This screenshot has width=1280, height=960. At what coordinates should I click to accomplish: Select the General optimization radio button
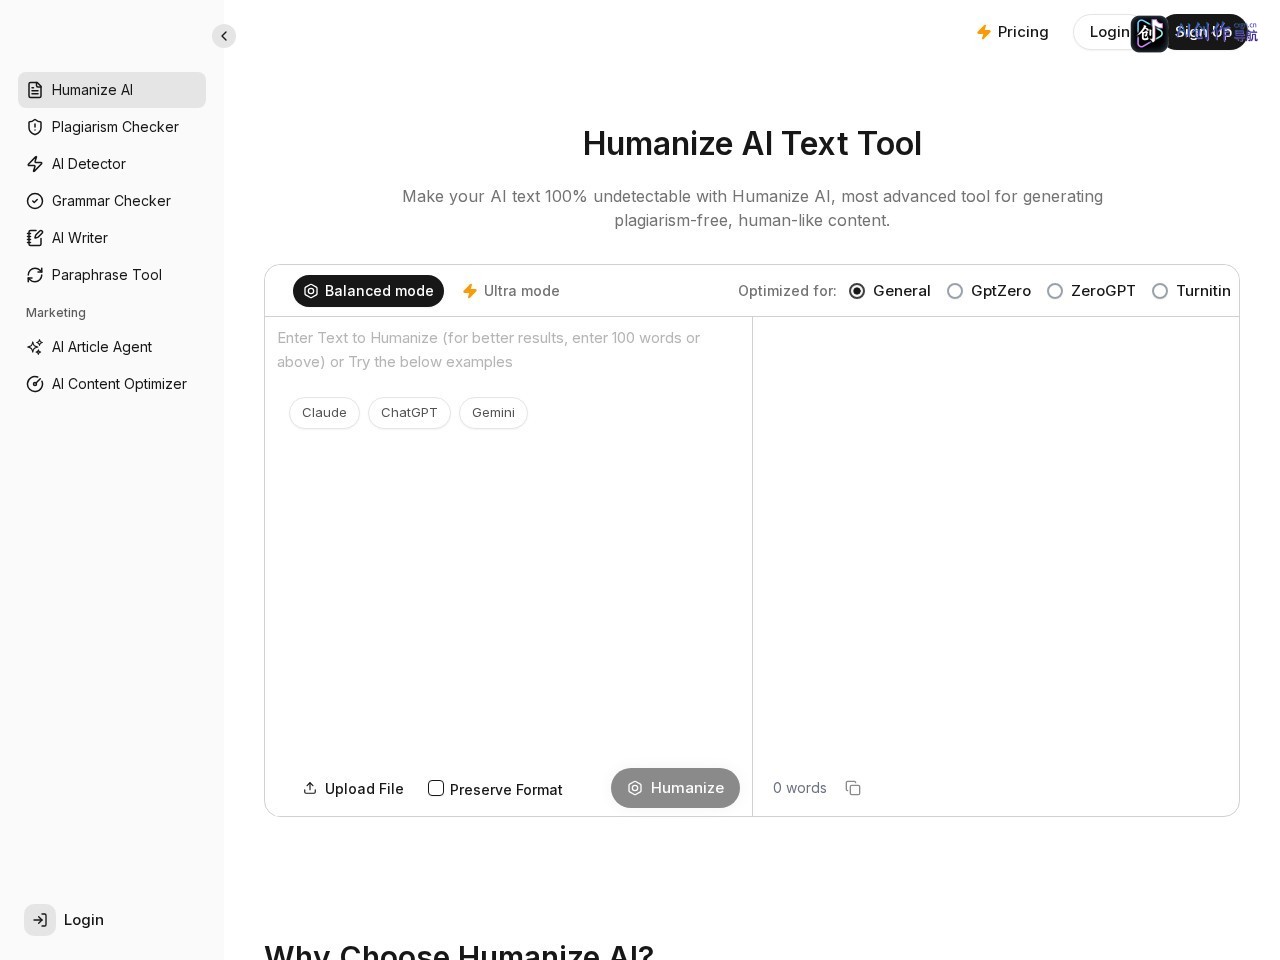point(857,291)
